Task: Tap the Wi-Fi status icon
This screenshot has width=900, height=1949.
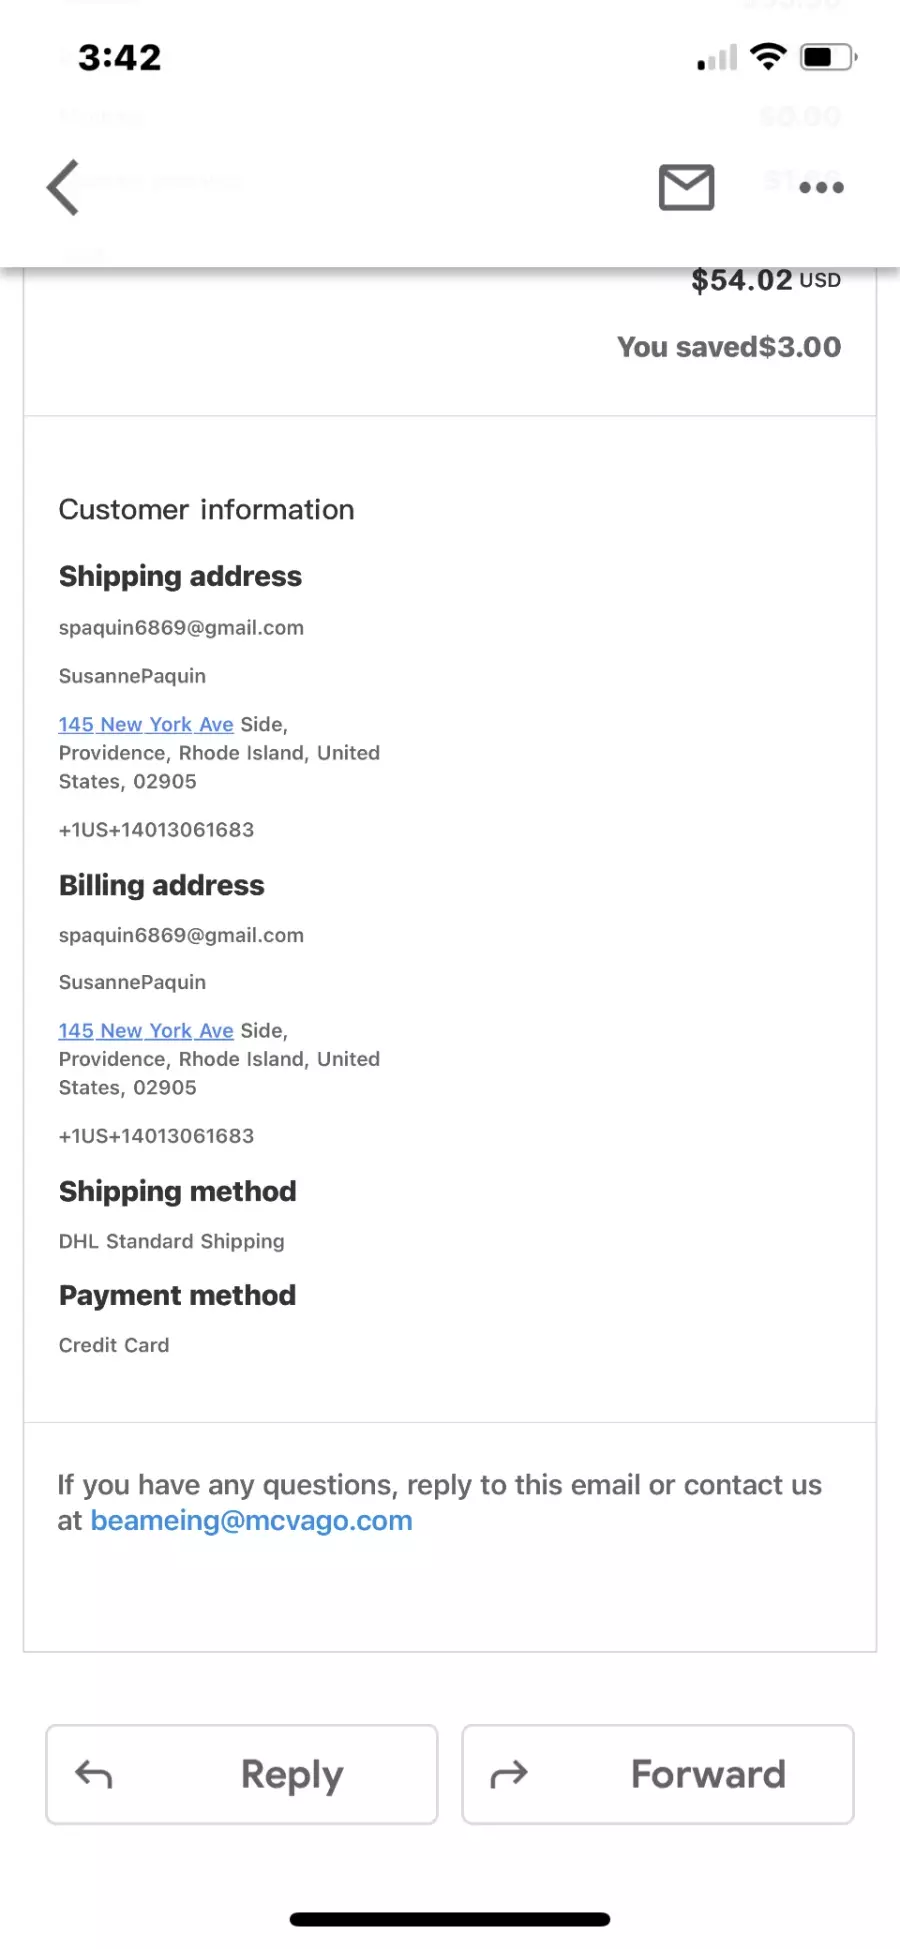Action: [768, 57]
